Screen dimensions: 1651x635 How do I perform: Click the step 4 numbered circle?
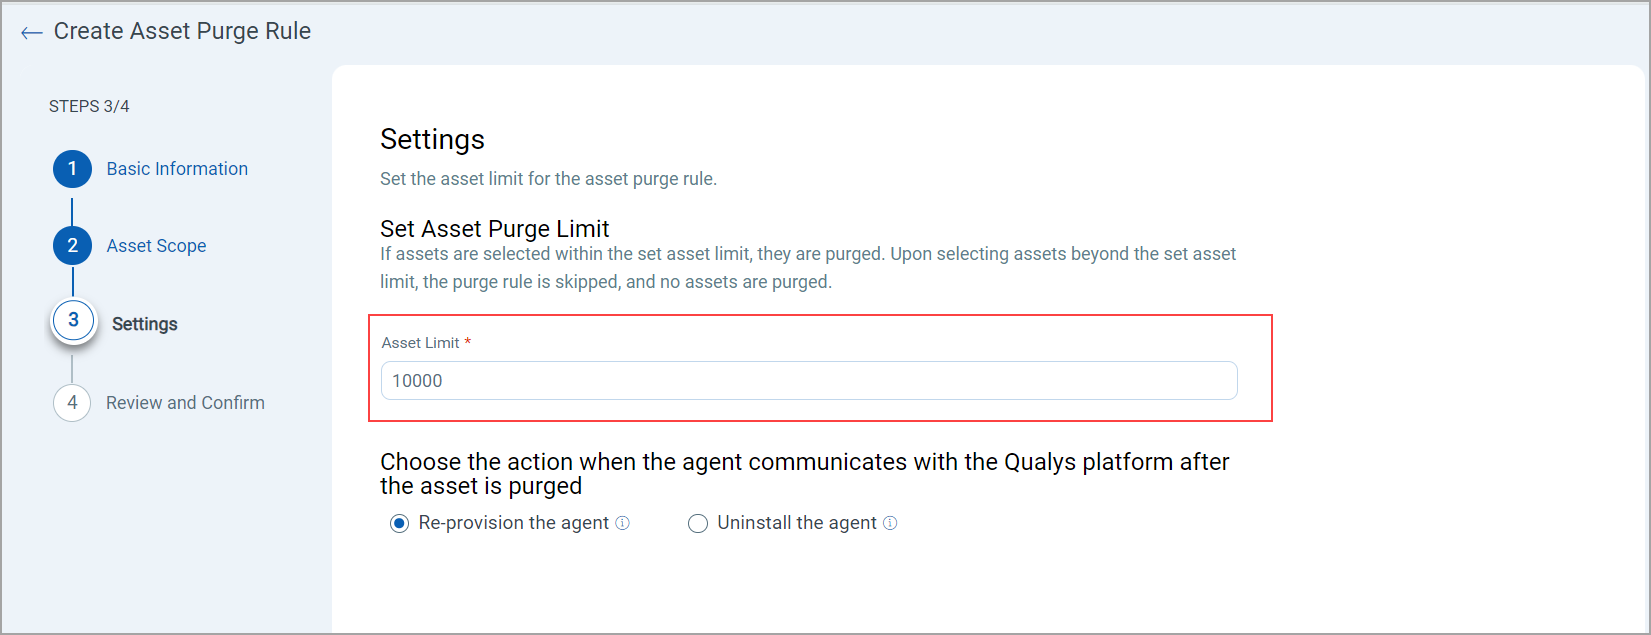[71, 402]
